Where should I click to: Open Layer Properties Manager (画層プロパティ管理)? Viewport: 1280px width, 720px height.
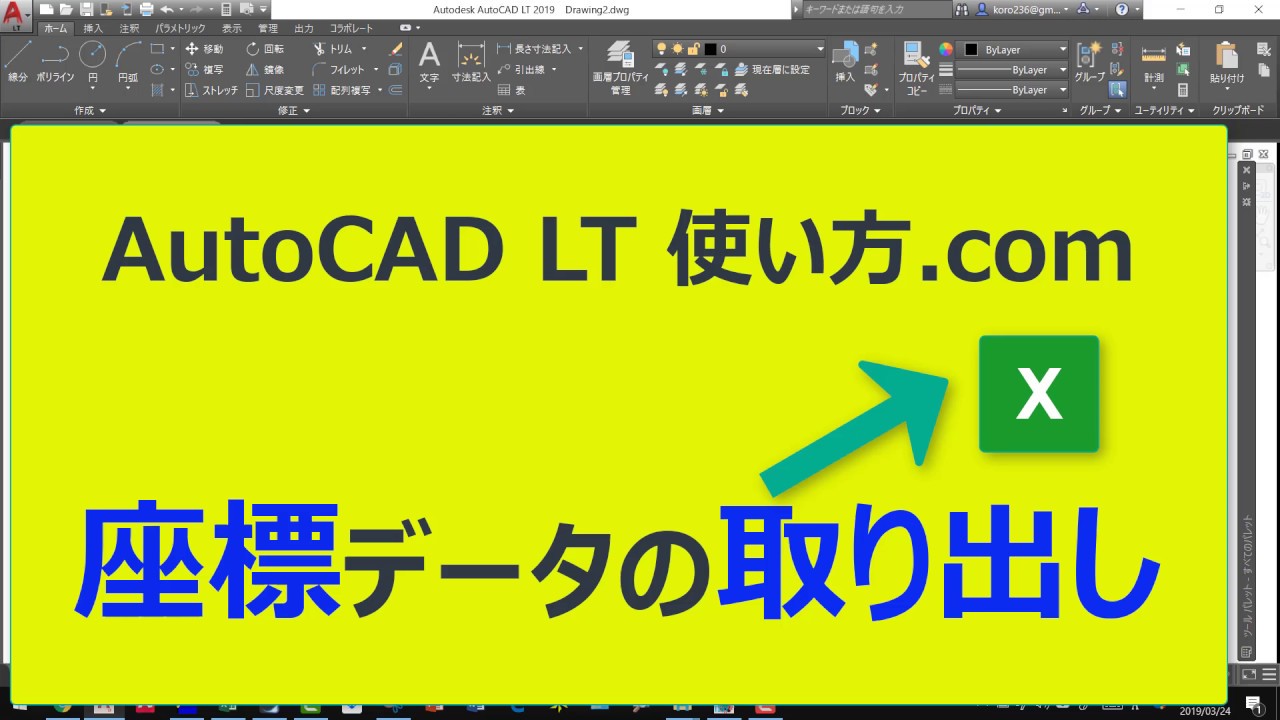click(620, 68)
